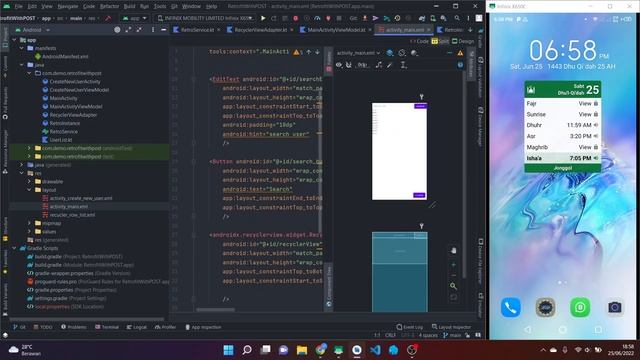Click Expand All in Project panel

coord(129,30)
